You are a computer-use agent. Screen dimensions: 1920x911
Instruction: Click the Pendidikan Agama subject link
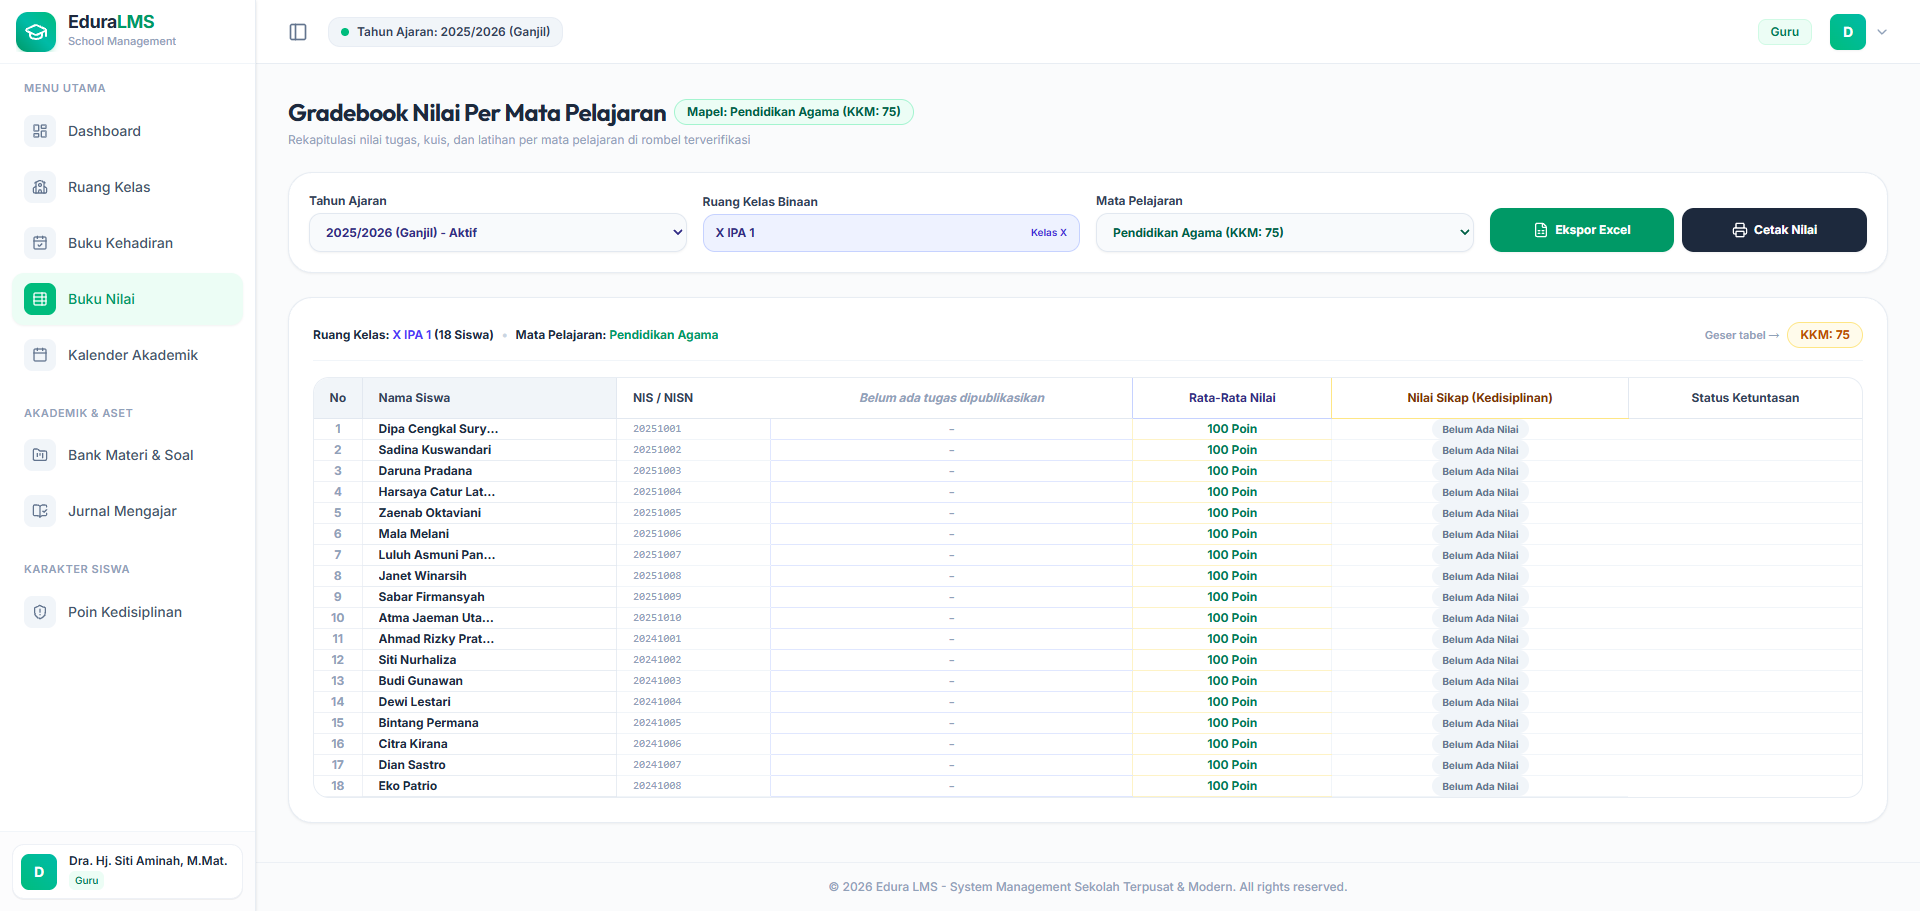pyautogui.click(x=664, y=335)
